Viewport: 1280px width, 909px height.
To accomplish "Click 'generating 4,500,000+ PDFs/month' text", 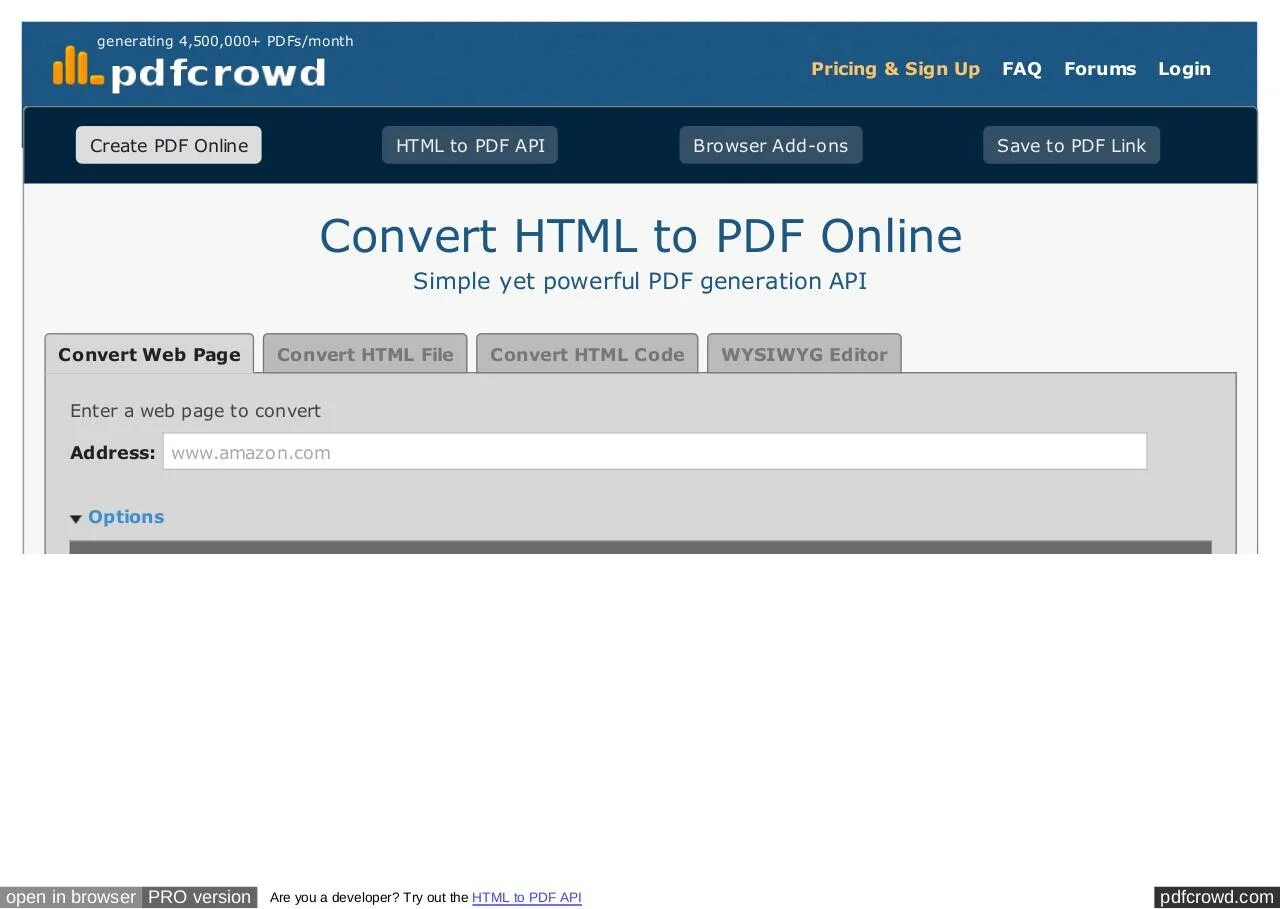I will 225,41.
